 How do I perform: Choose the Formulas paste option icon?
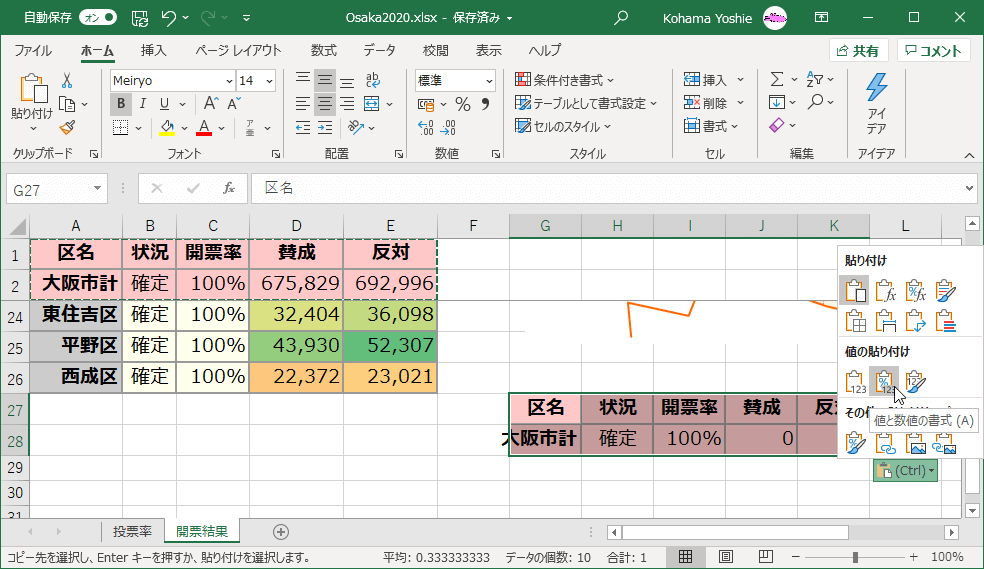(x=885, y=290)
